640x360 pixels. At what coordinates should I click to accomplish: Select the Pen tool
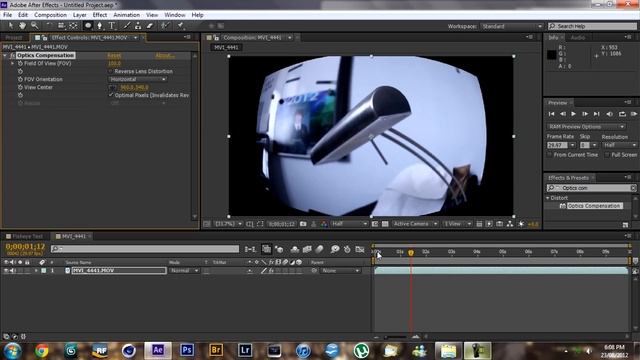[100, 26]
